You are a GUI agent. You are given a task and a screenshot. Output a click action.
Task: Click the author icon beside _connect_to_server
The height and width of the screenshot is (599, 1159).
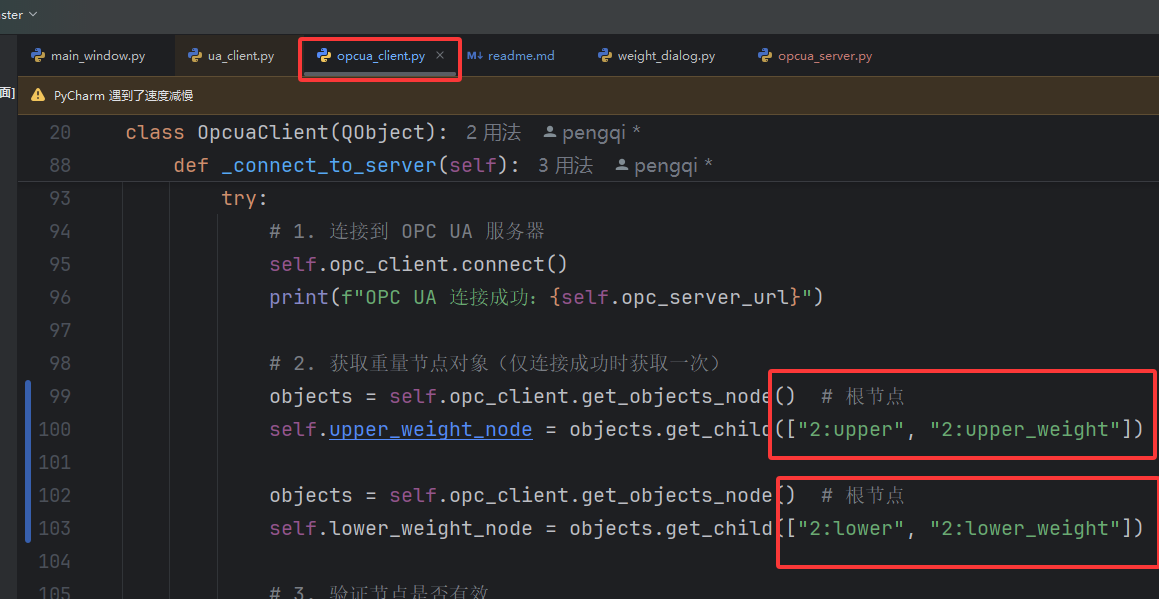621,165
